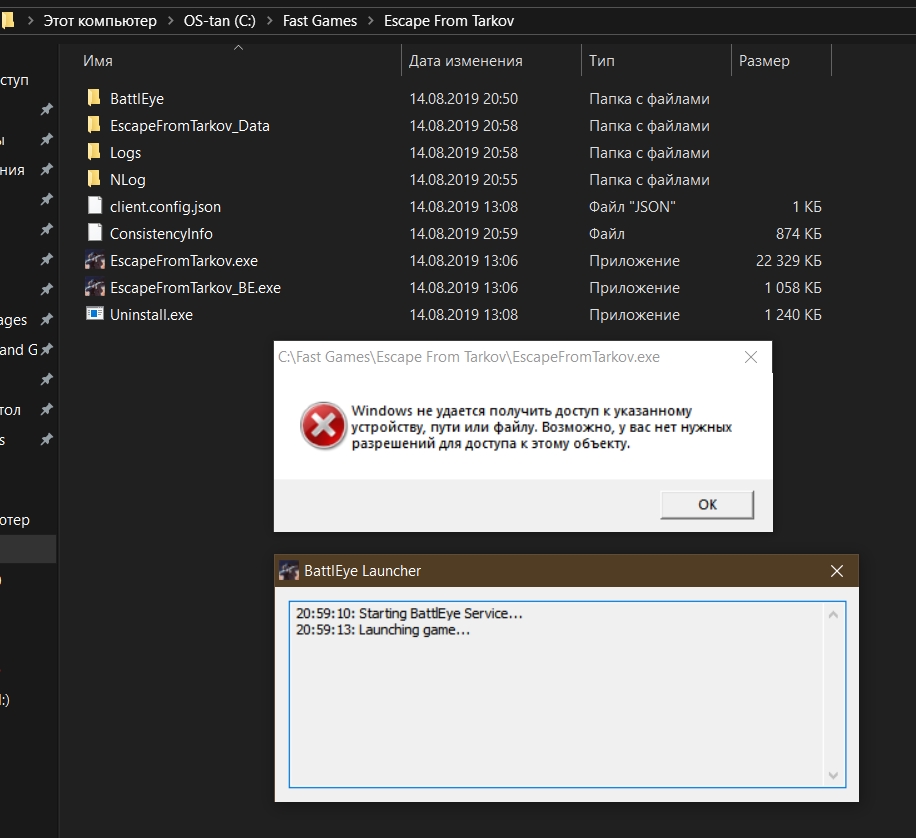
Task: Open dropdown chevron before "Этот компьютер" breadcrumb
Action: [30, 21]
